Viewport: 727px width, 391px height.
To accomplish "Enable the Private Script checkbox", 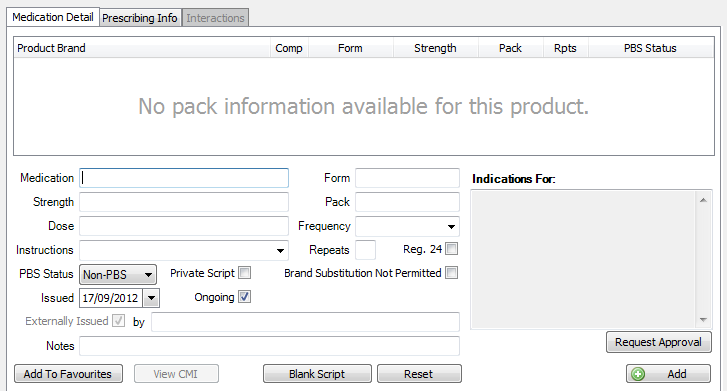I will (x=245, y=273).
